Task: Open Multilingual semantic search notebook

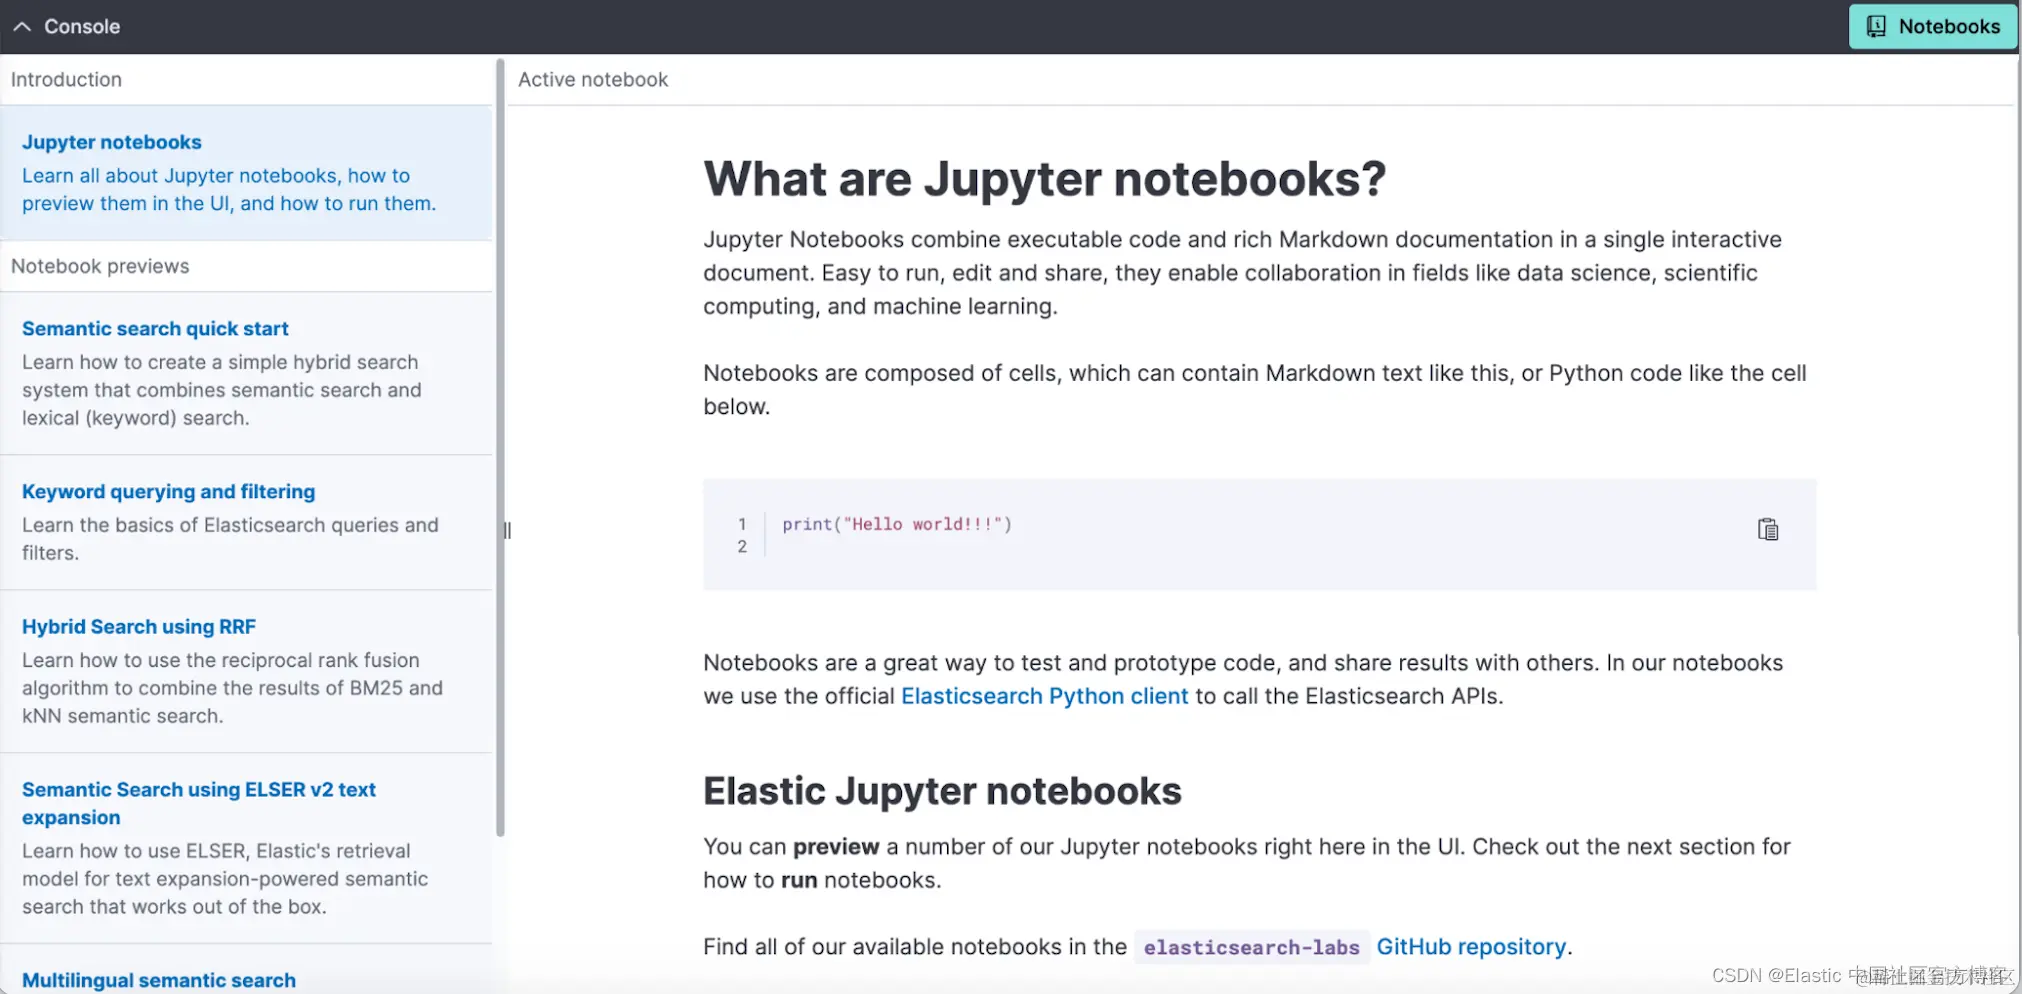Action: click(x=159, y=980)
